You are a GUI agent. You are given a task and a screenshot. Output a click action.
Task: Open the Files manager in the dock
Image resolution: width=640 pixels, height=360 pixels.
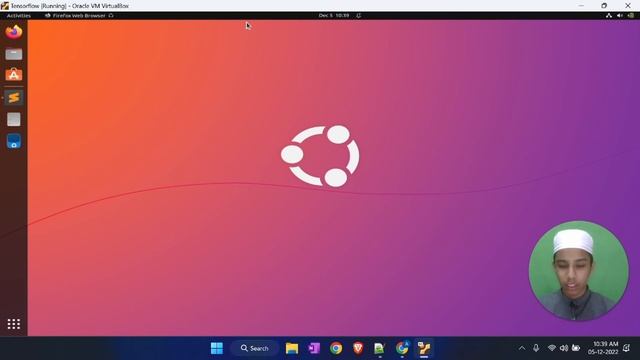[x=13, y=54]
